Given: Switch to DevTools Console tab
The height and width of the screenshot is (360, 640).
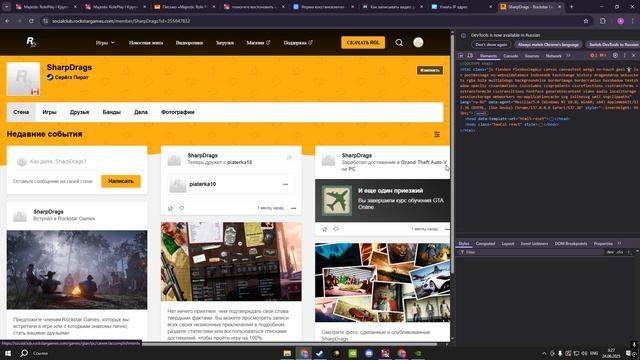Looking at the screenshot, I should click(511, 56).
